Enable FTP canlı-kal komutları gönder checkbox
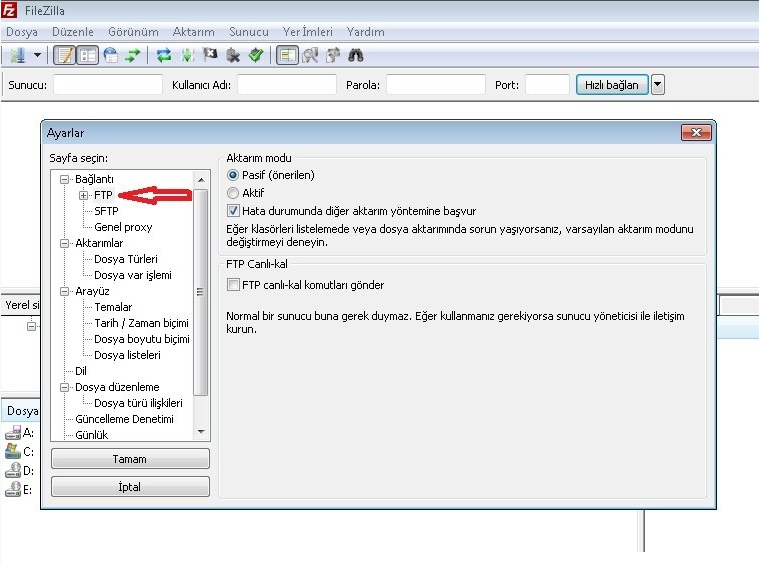The image size is (759, 564). coord(234,285)
